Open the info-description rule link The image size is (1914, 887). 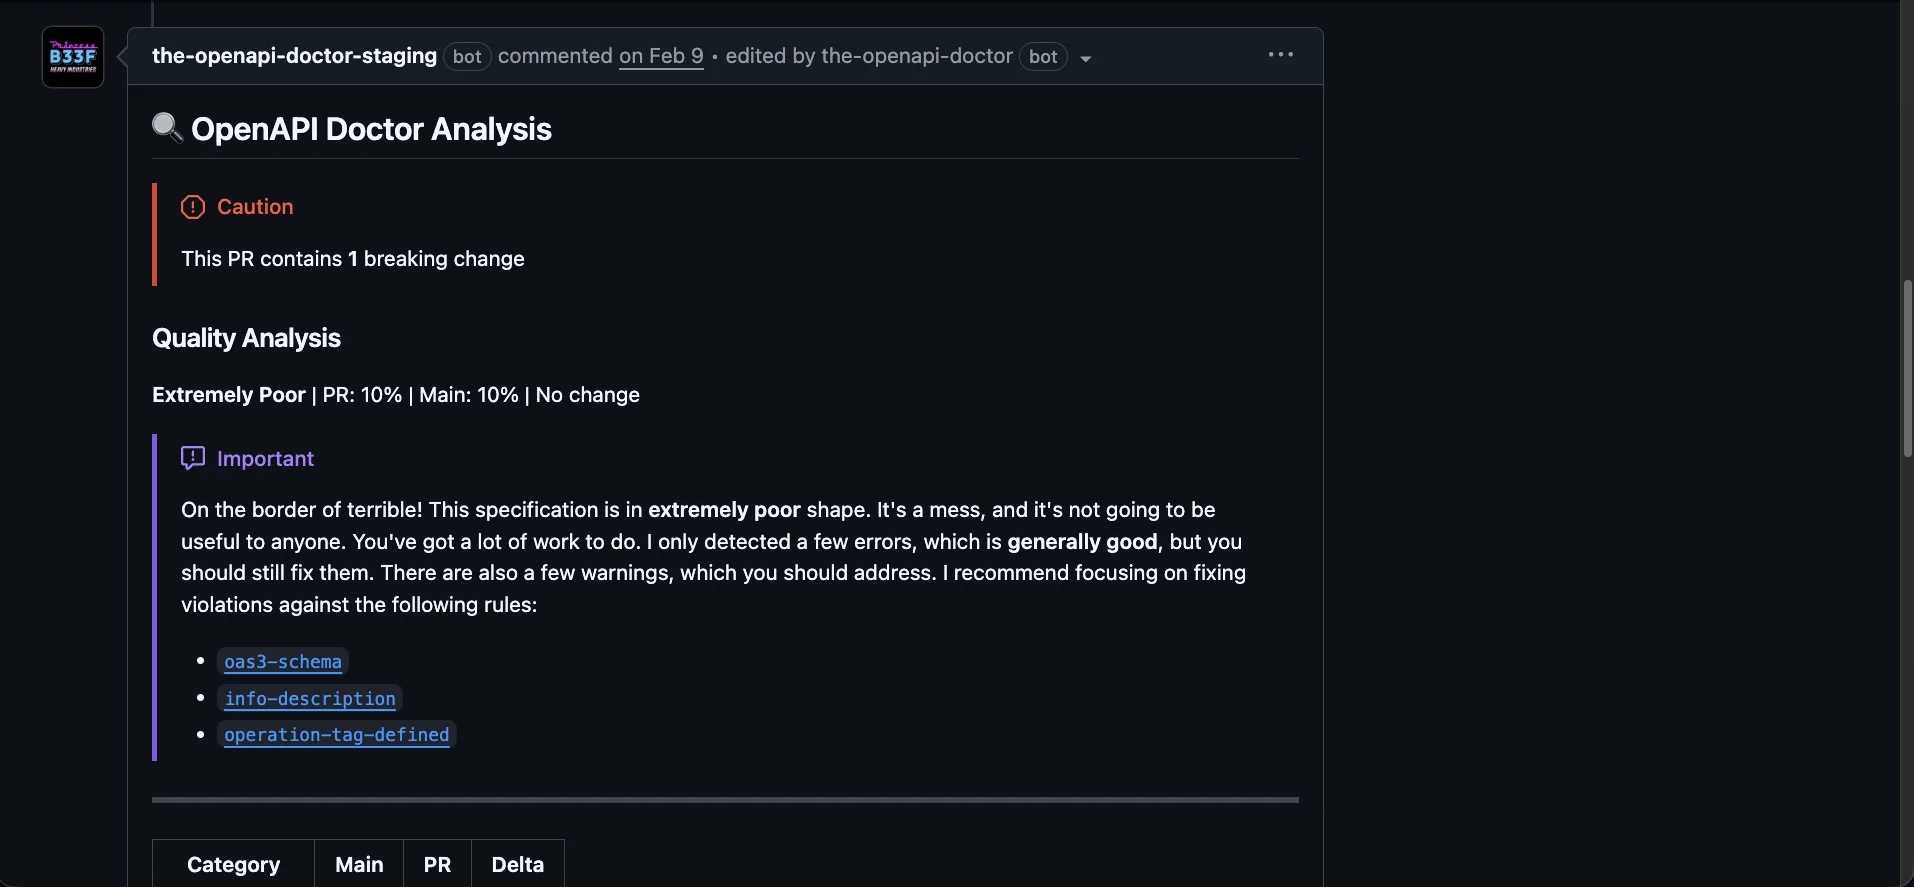pos(310,698)
